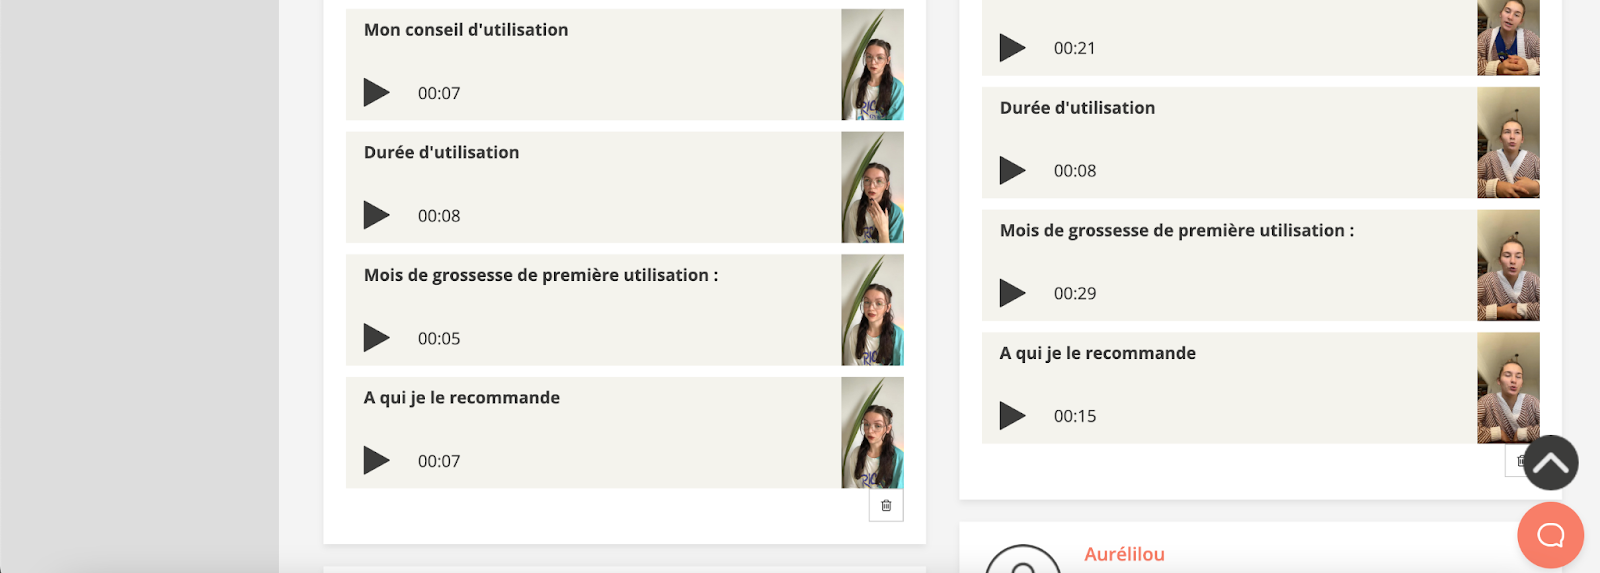Play the right column 'Durée d'utilisation' clip

pyautogui.click(x=1012, y=171)
